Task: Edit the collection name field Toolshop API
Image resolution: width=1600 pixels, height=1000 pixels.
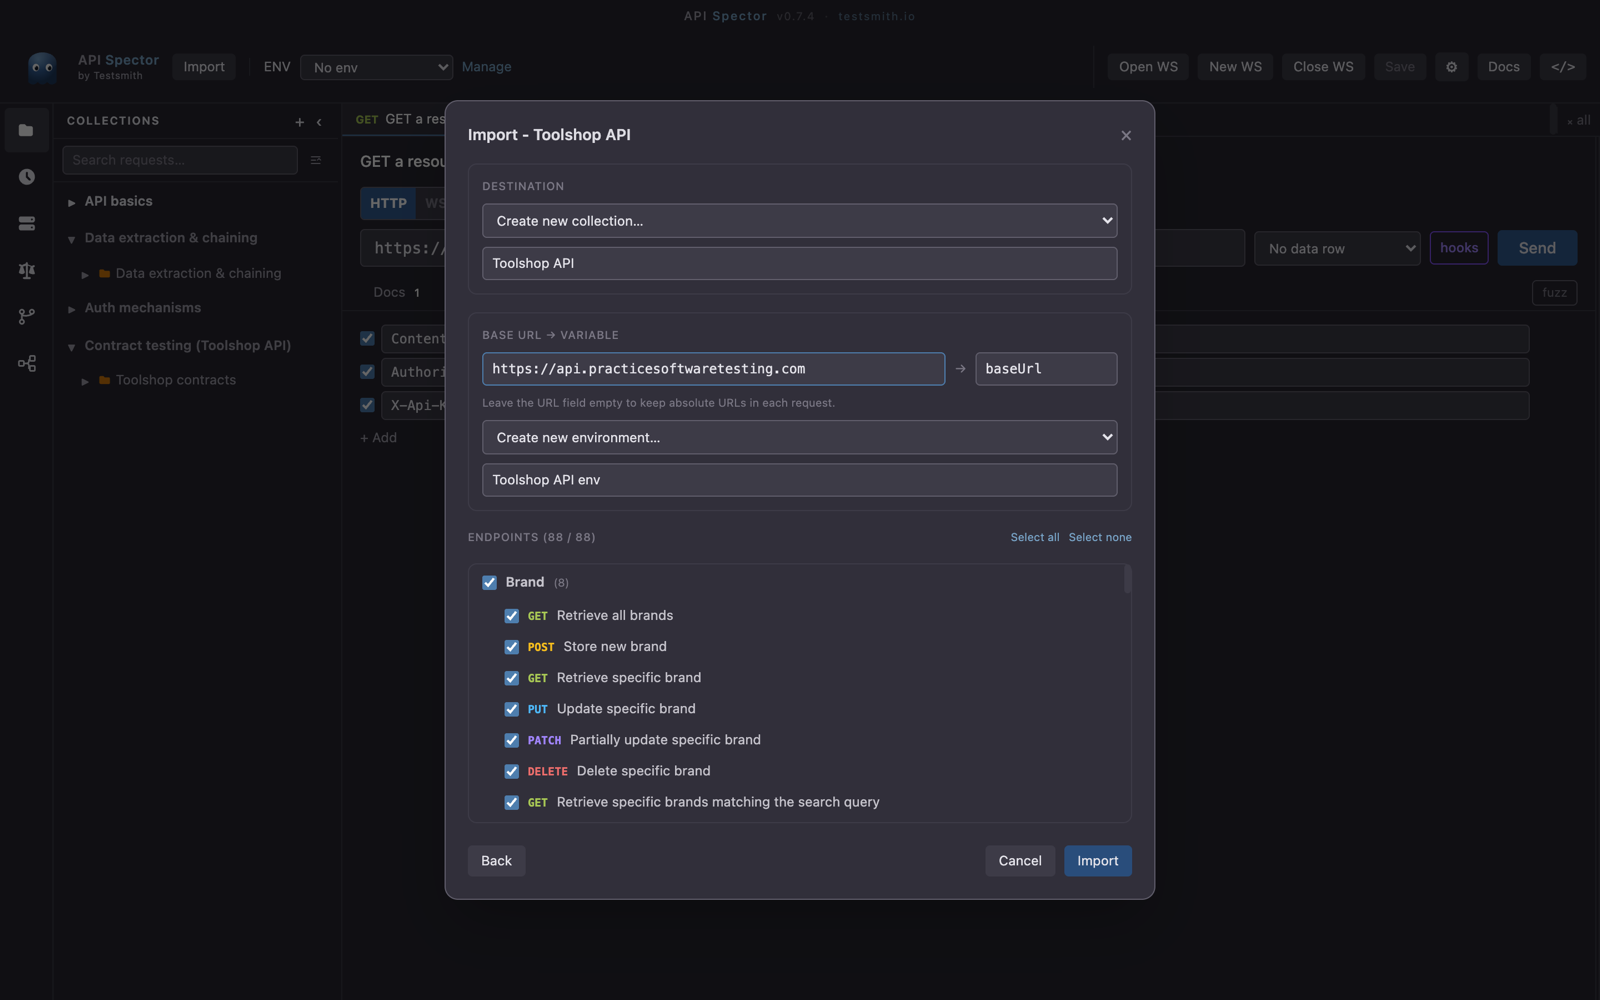Action: click(799, 263)
